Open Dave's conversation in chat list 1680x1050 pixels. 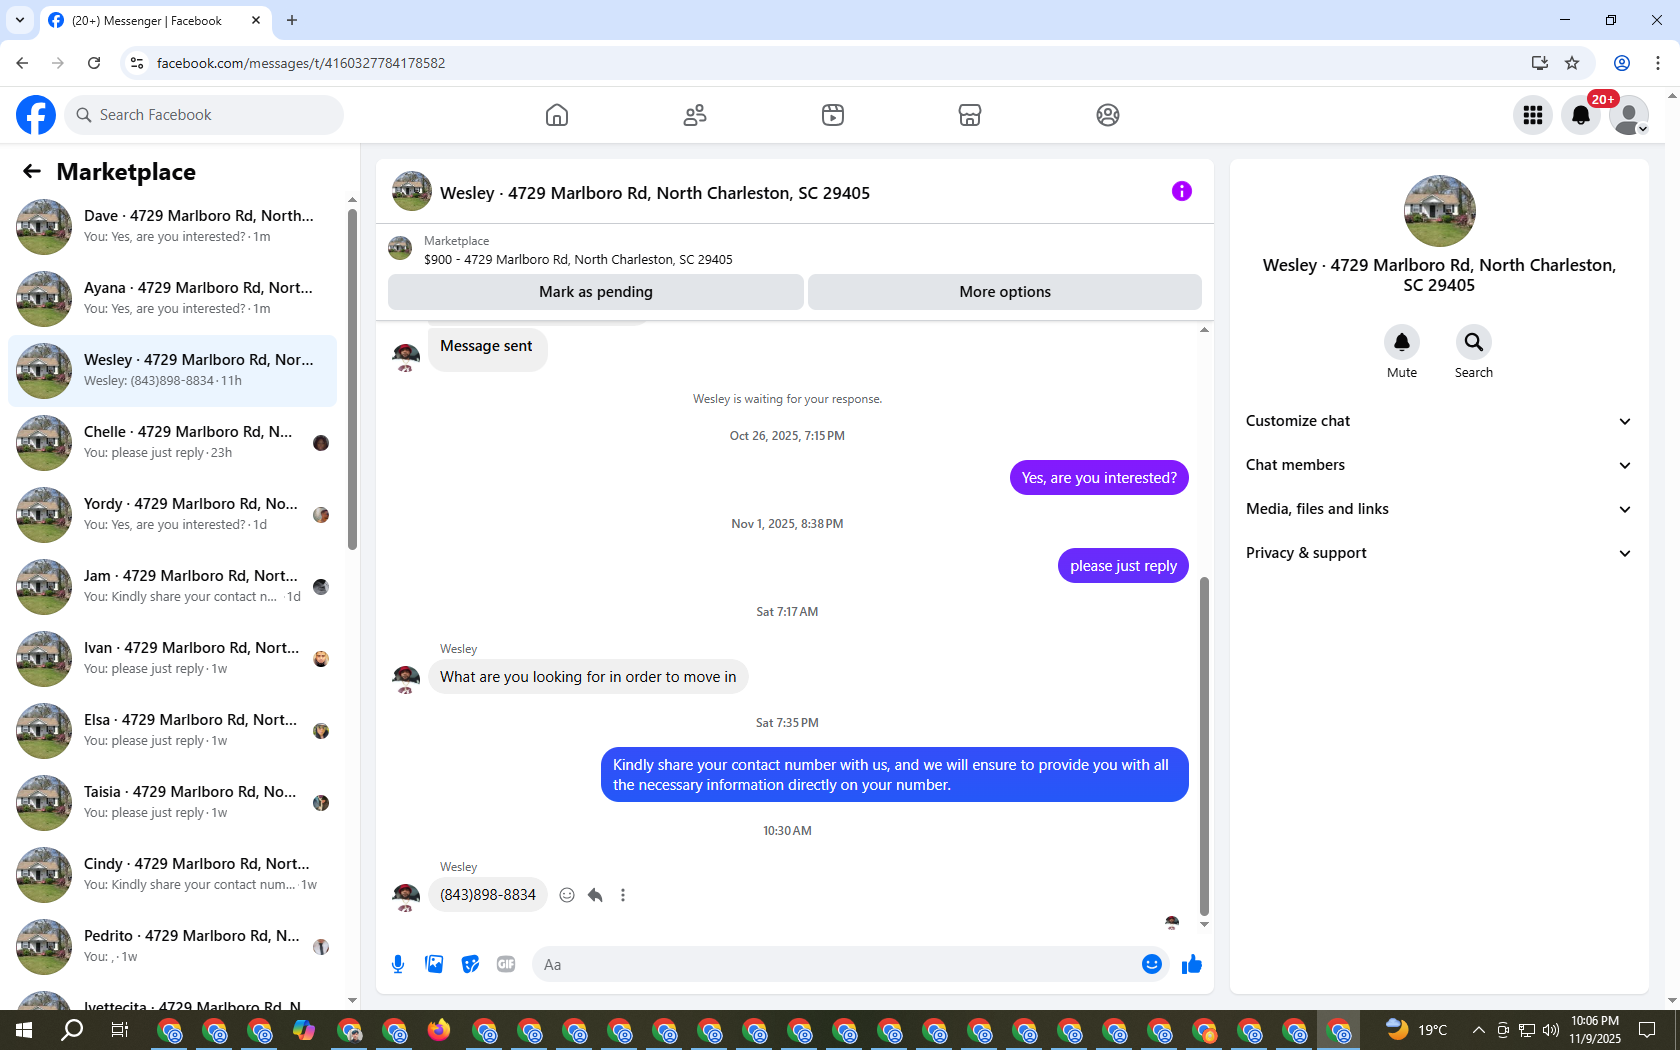[x=172, y=227]
